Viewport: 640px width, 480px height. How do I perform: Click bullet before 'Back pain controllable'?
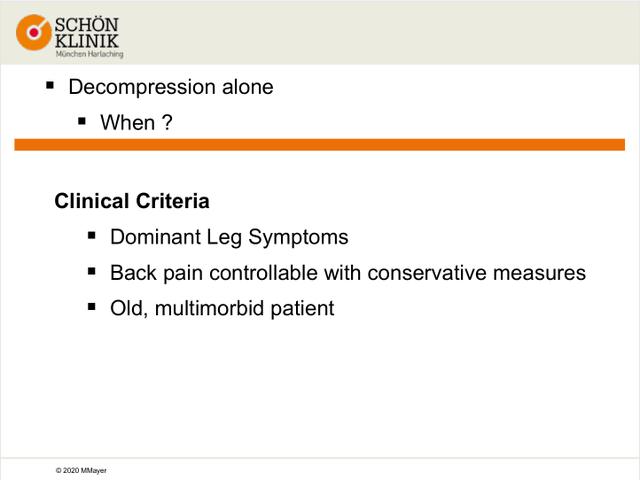click(x=92, y=271)
